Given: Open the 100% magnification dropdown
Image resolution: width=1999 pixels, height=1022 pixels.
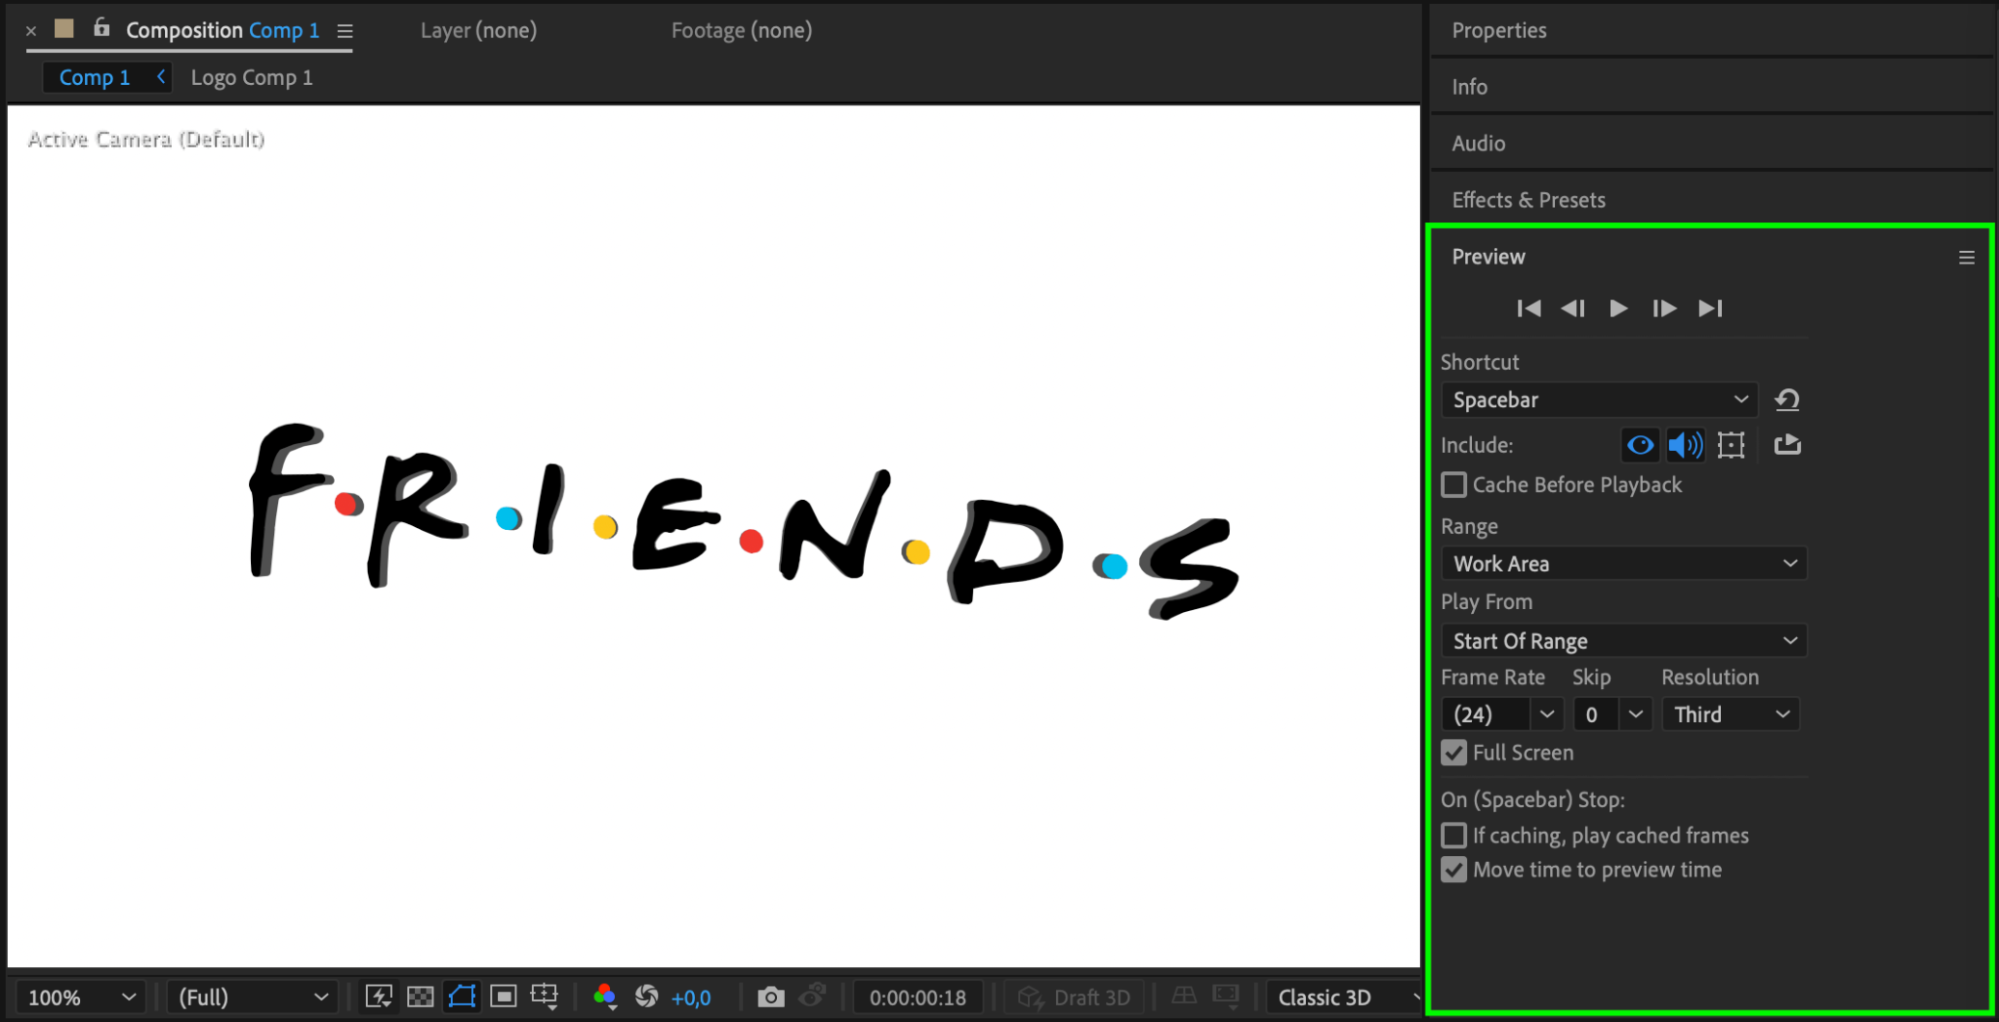Looking at the screenshot, I should (x=81, y=997).
